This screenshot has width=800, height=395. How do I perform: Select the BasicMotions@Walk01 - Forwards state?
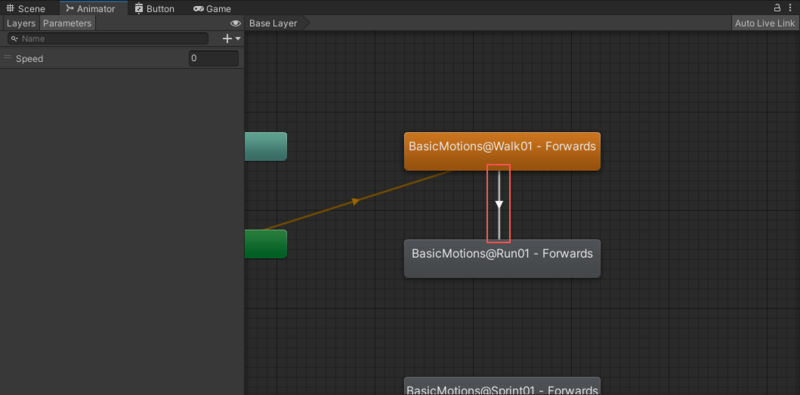tap(502, 151)
